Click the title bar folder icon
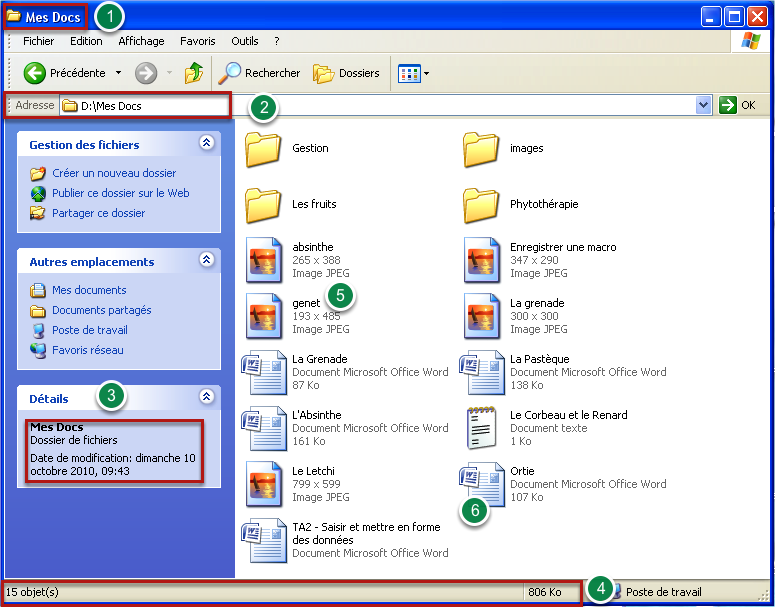 point(14,16)
